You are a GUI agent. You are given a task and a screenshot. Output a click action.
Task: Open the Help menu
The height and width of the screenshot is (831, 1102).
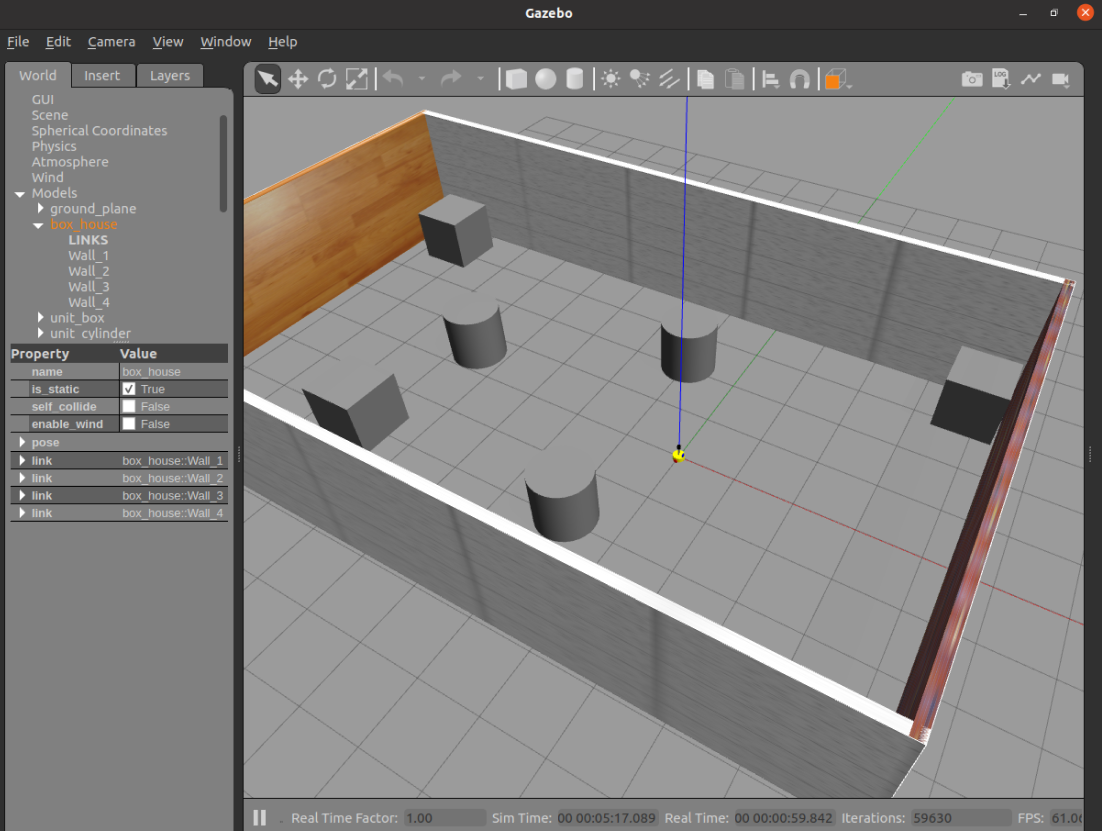283,41
